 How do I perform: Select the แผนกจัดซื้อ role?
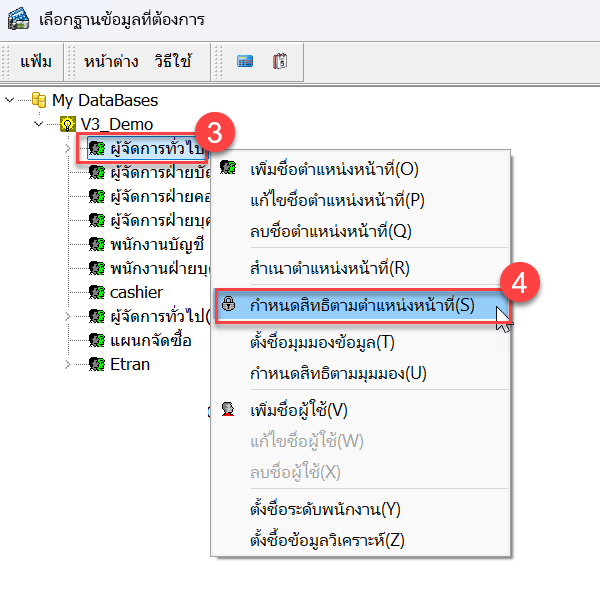pos(151,340)
